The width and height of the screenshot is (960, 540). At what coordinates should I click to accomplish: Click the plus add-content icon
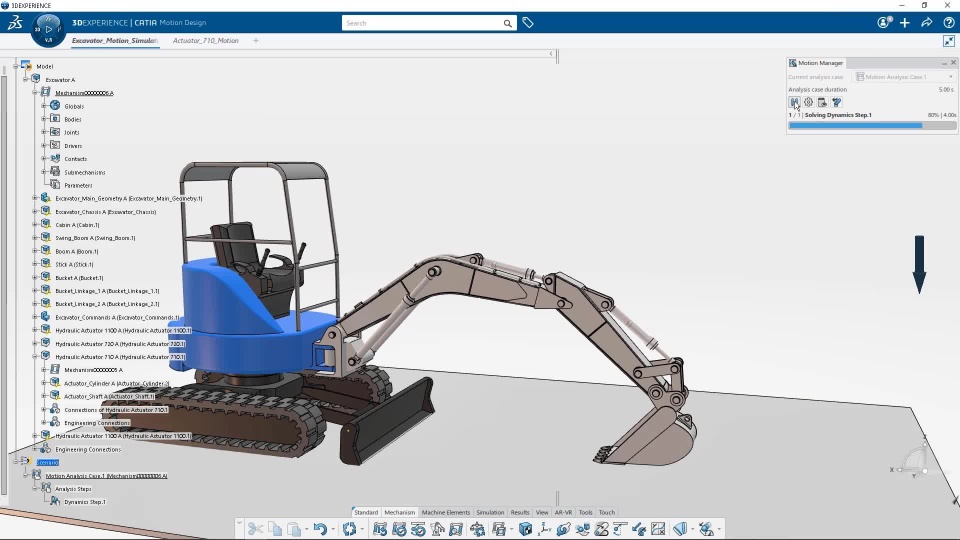coord(905,23)
